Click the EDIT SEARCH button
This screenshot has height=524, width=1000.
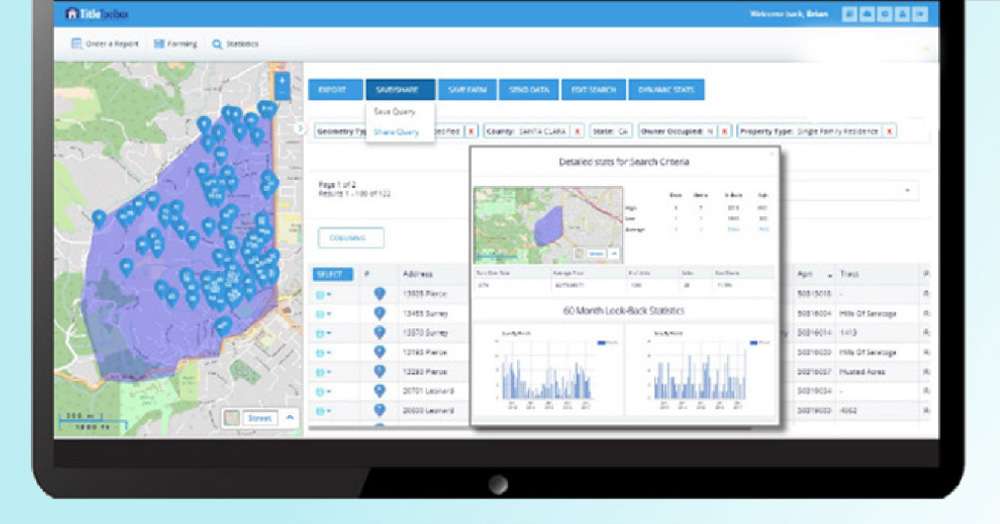[594, 90]
